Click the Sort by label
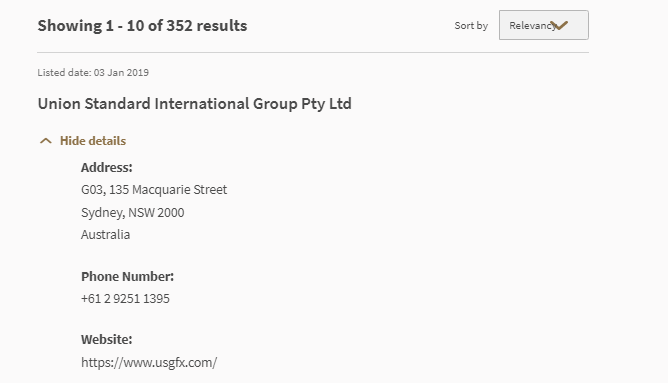The width and height of the screenshot is (668, 383). (471, 26)
